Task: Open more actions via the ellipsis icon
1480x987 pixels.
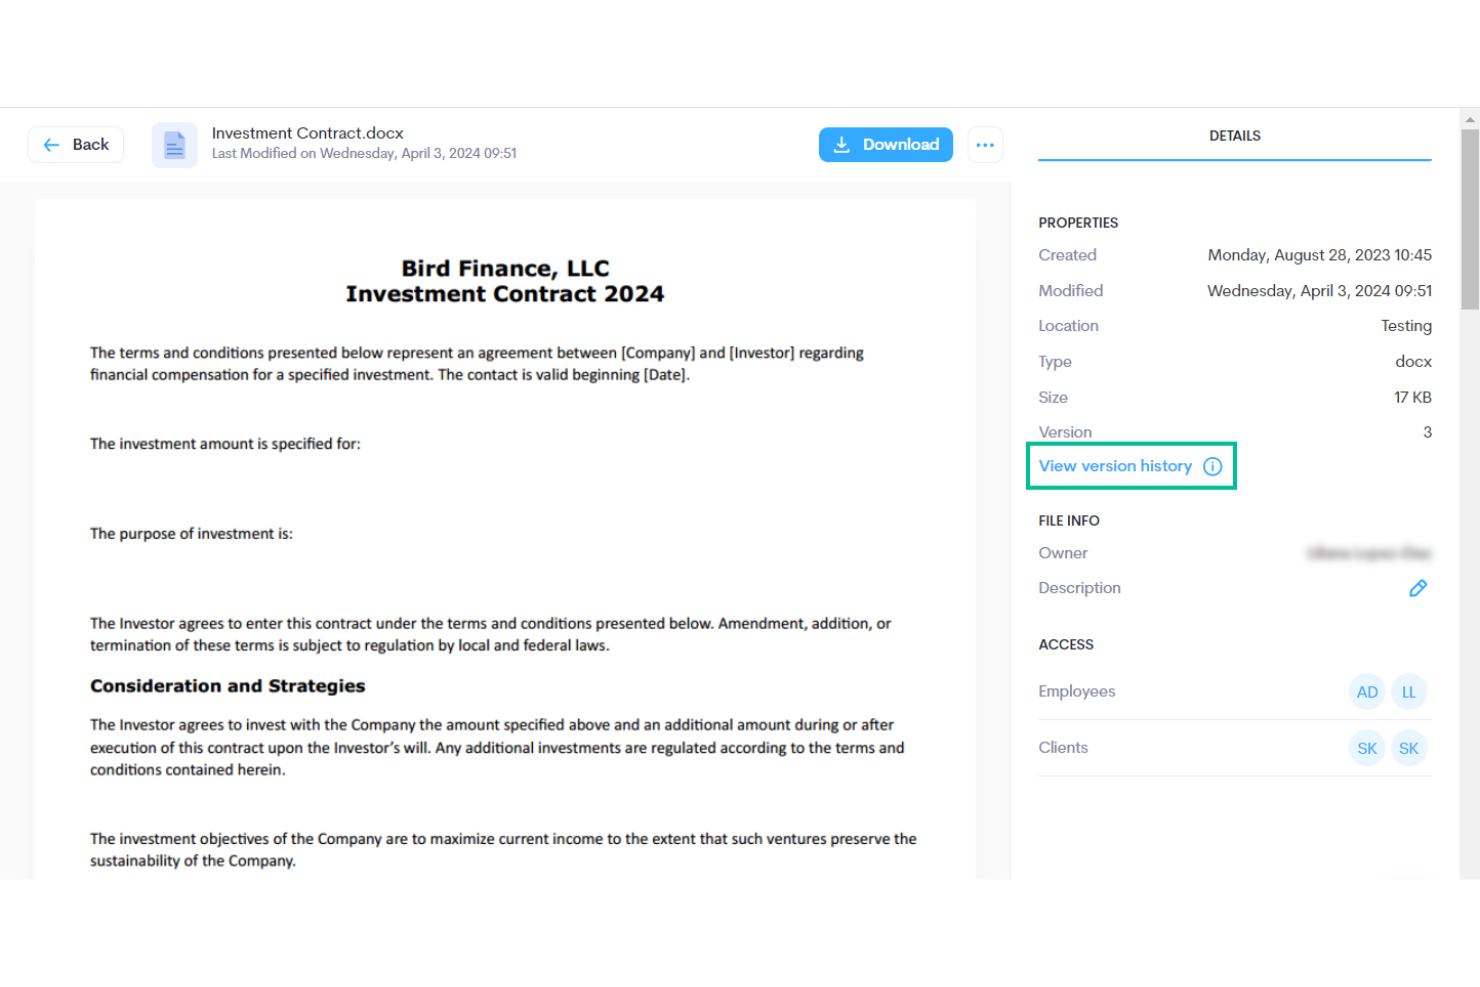Action: click(x=985, y=144)
